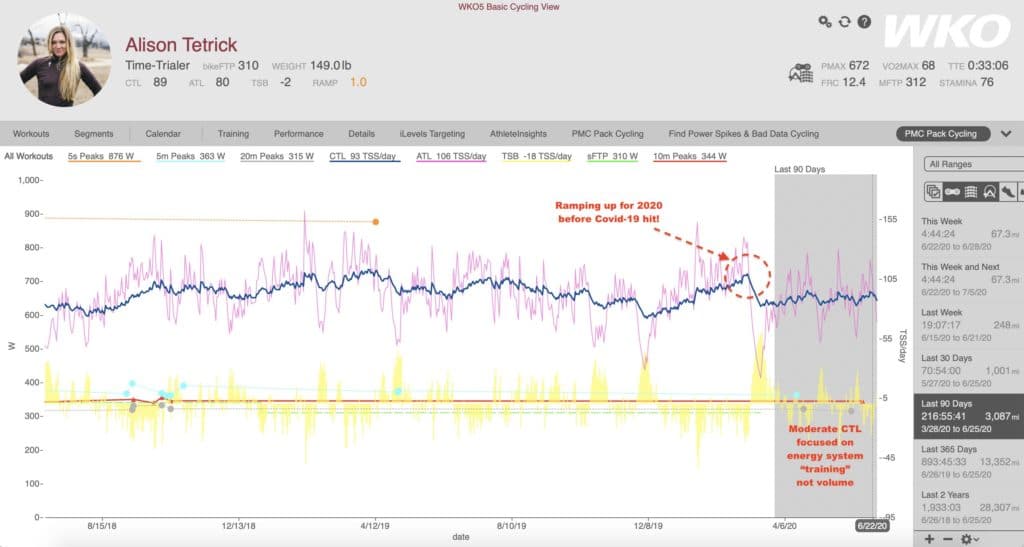The image size is (1024, 547).
Task: Toggle the 10m Peaks 344 W legend
Action: (690, 157)
